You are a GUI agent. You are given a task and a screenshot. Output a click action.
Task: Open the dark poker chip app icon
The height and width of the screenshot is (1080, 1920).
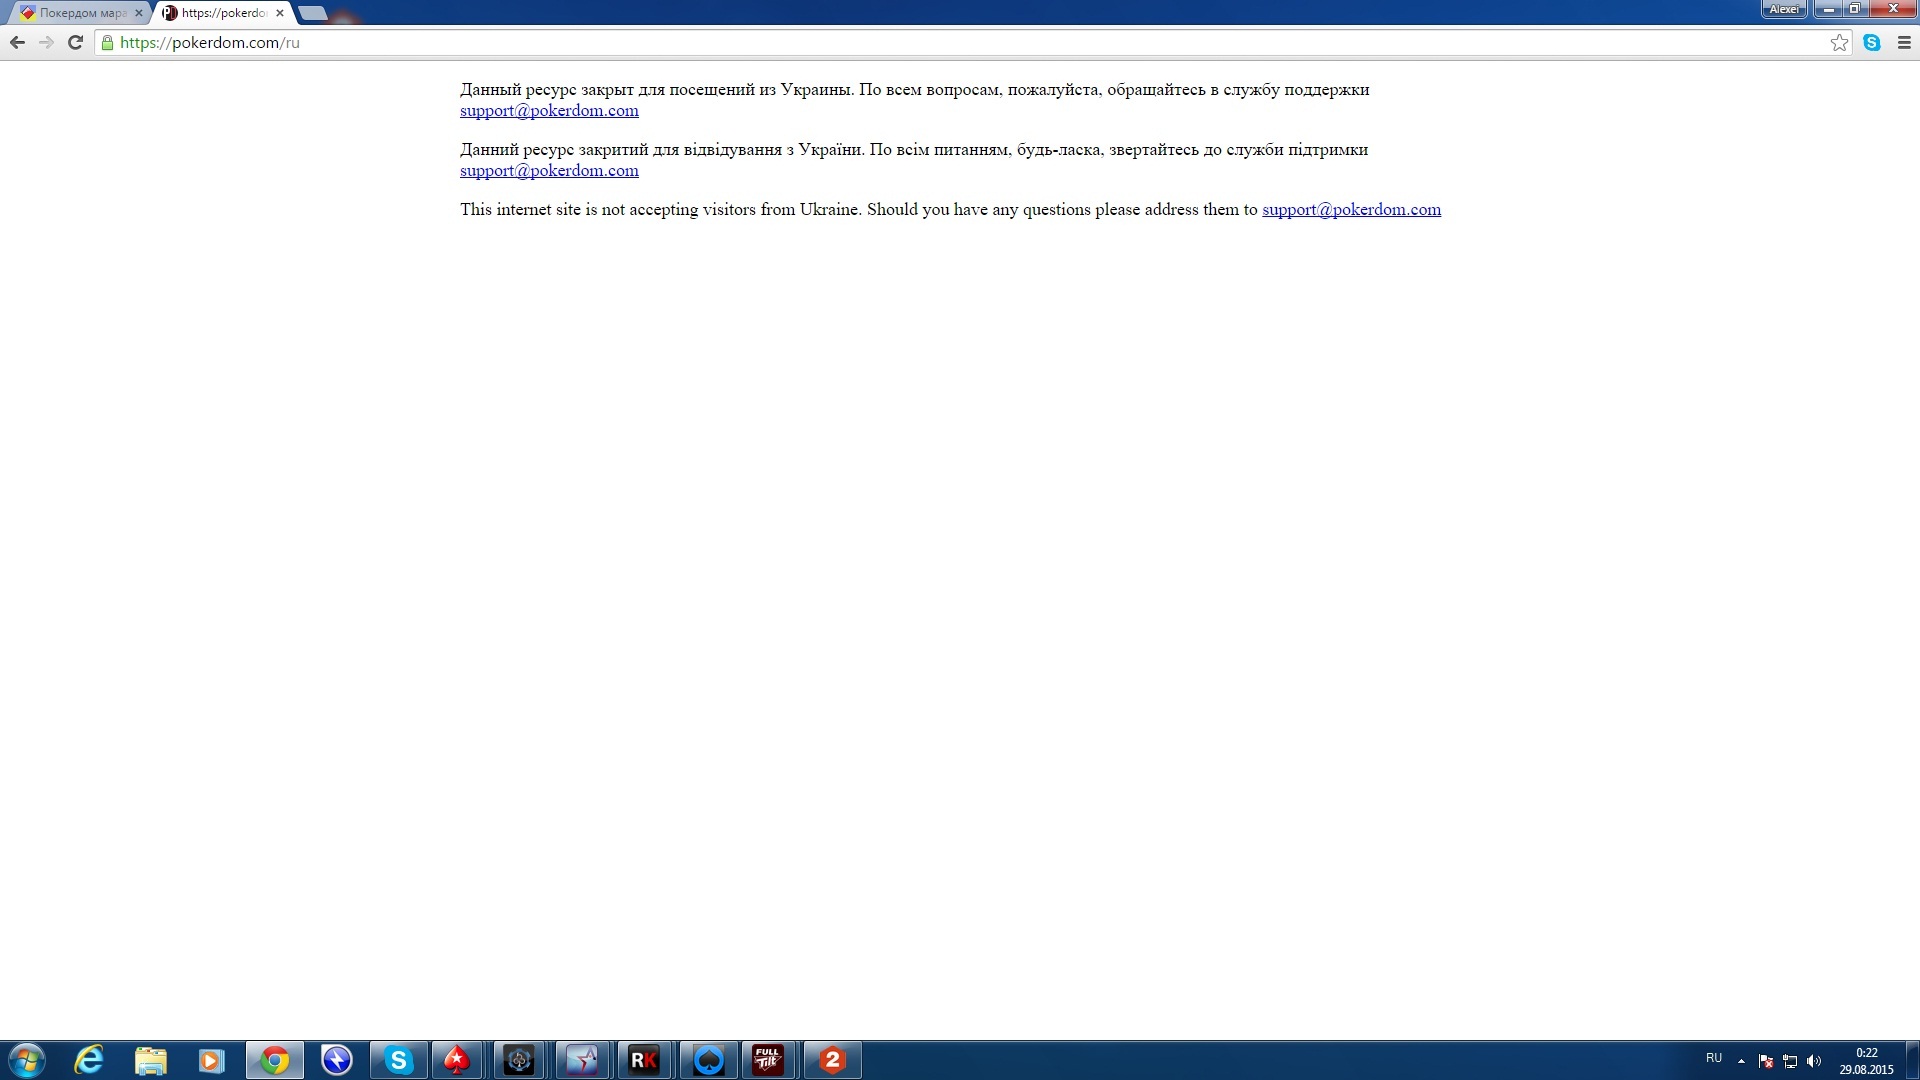519,1060
